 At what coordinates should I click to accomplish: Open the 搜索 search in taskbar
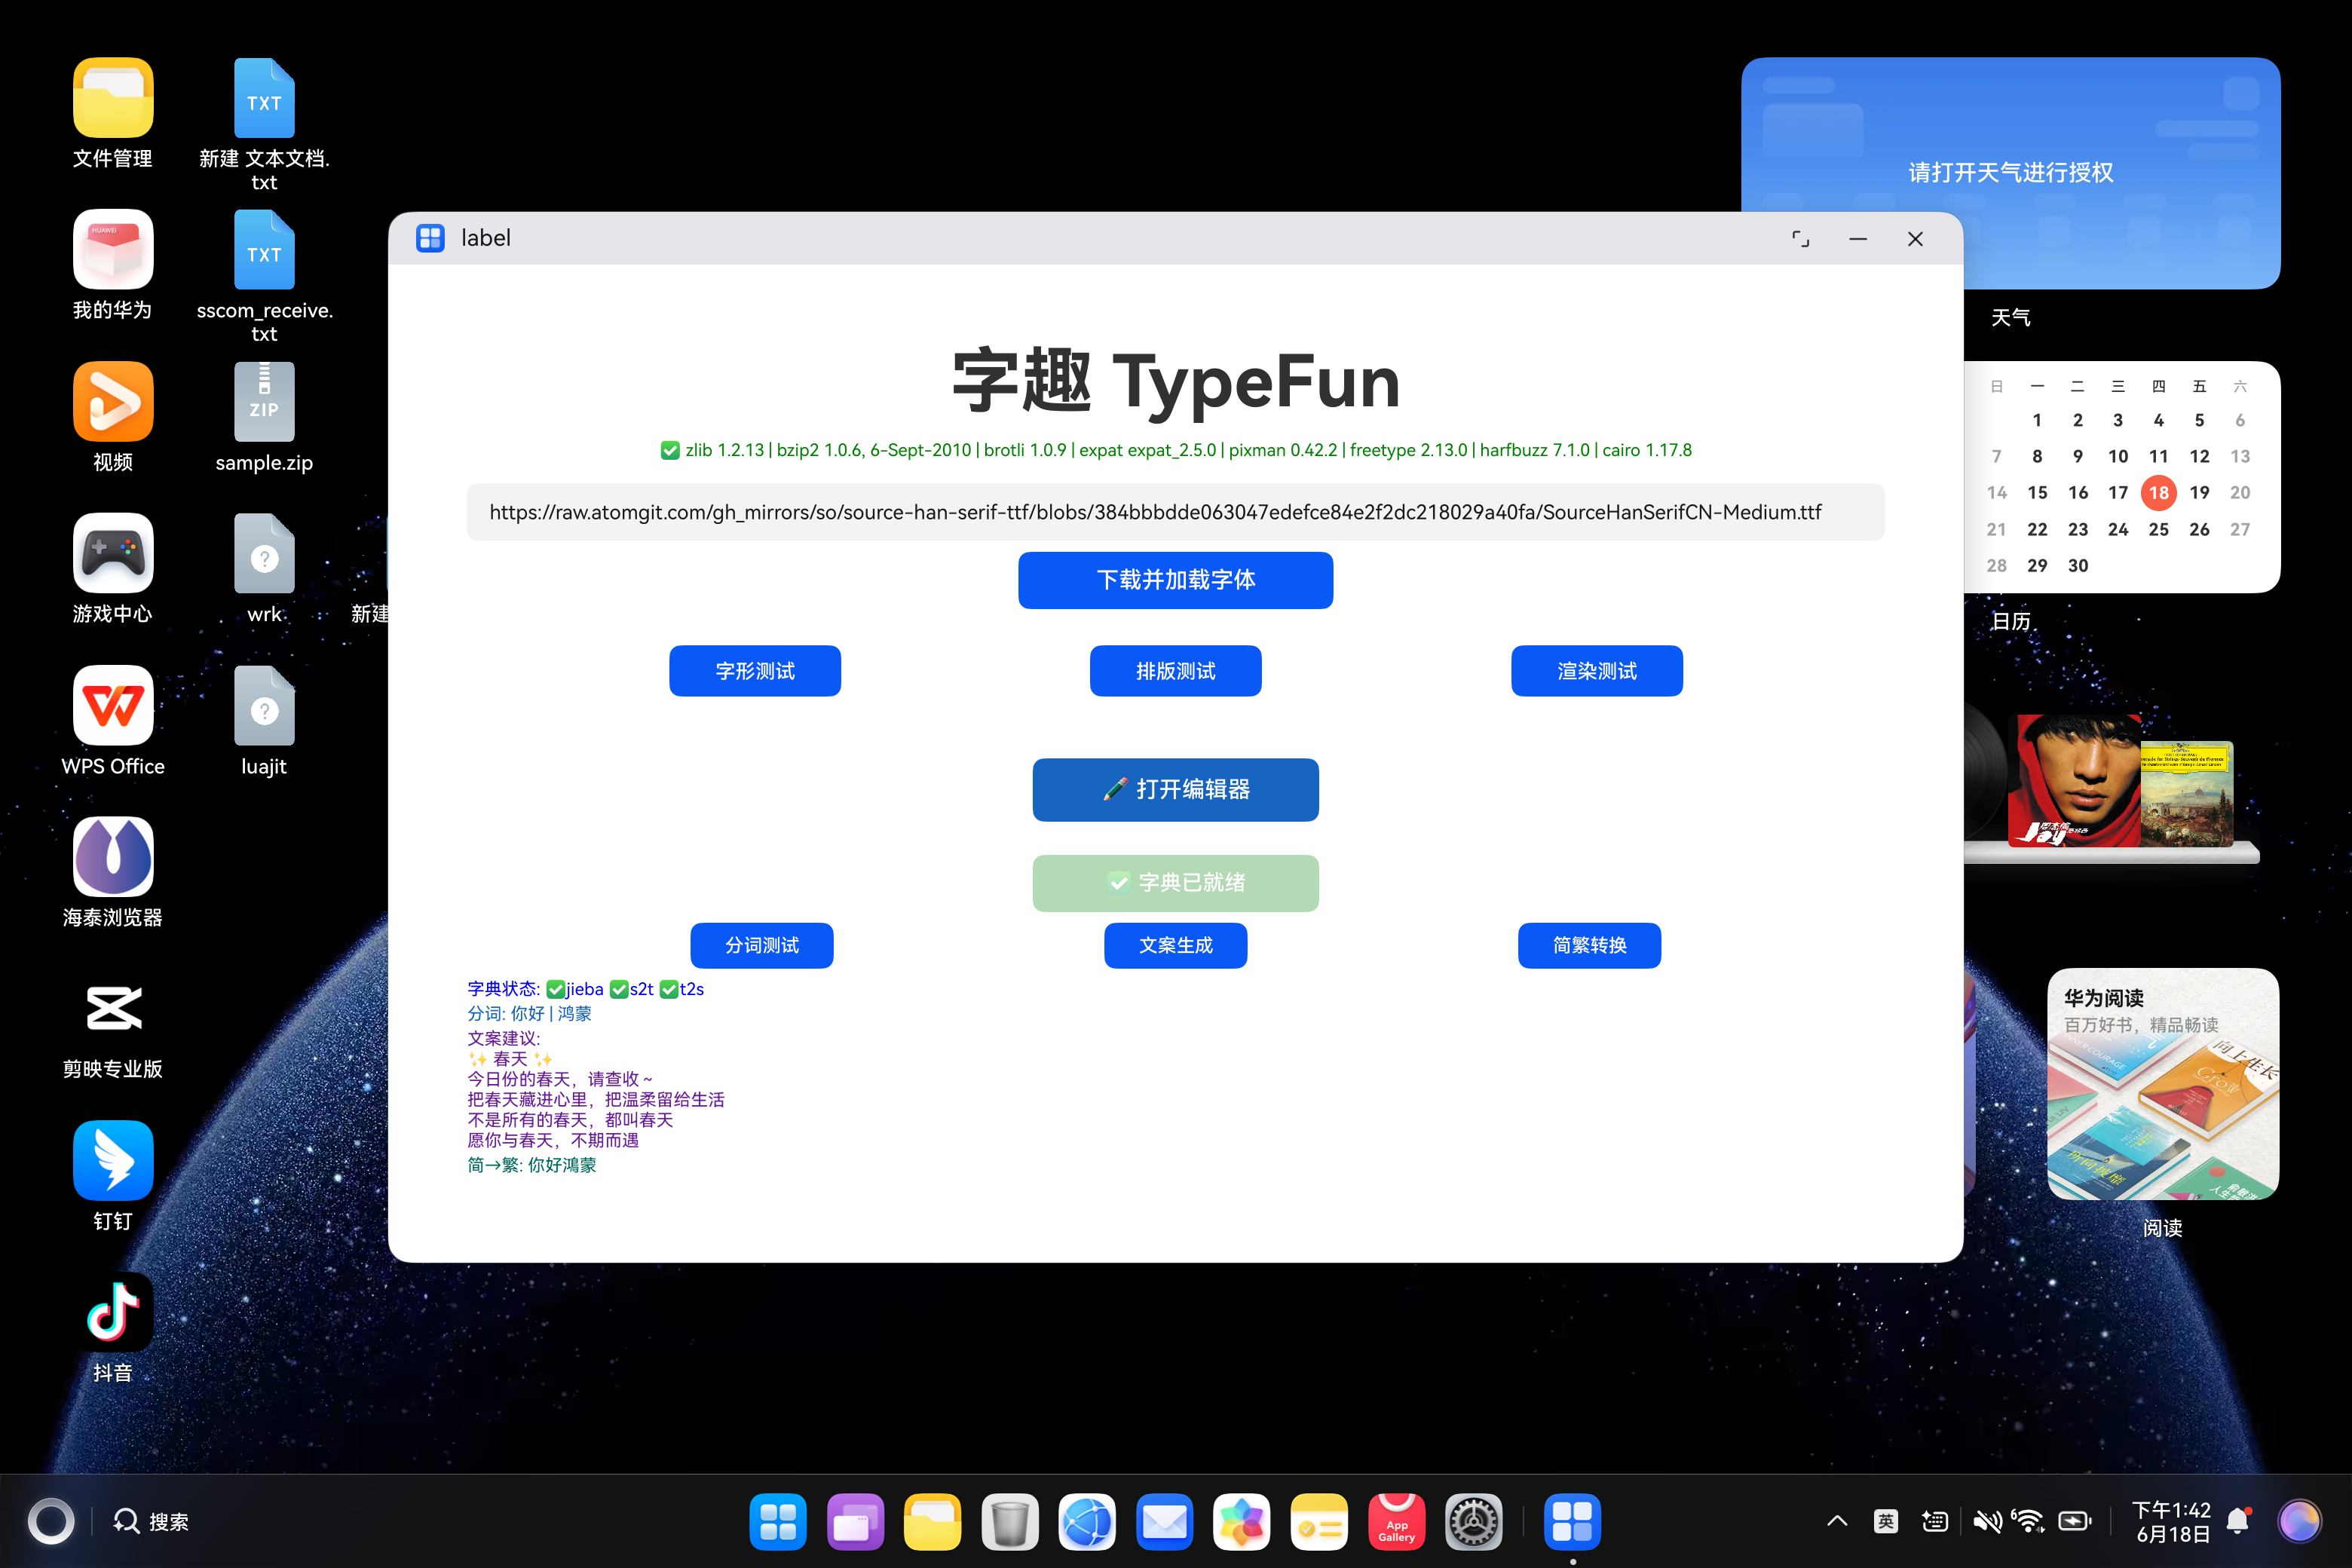click(x=151, y=1522)
